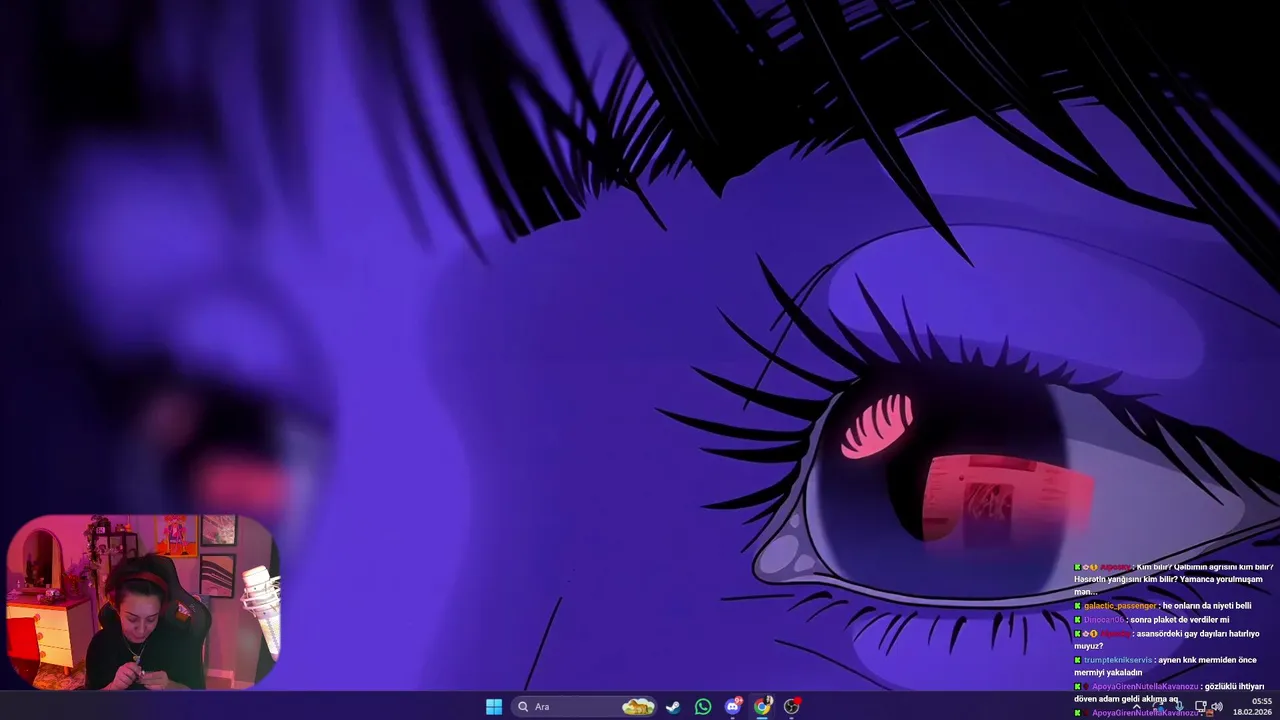1280x720 pixels.
Task: Open OBS Studio from the taskbar
Action: point(792,706)
